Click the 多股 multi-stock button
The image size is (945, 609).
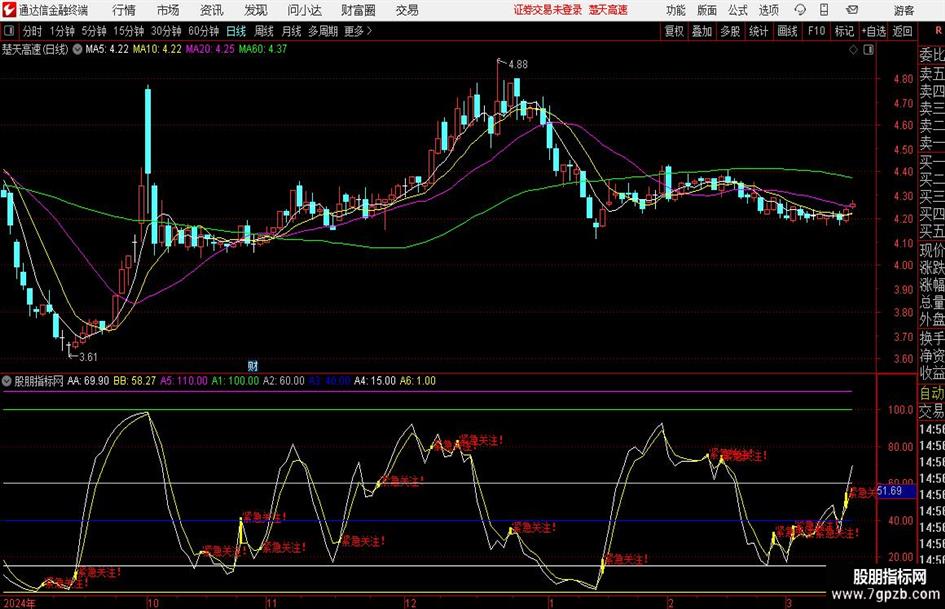pos(730,31)
